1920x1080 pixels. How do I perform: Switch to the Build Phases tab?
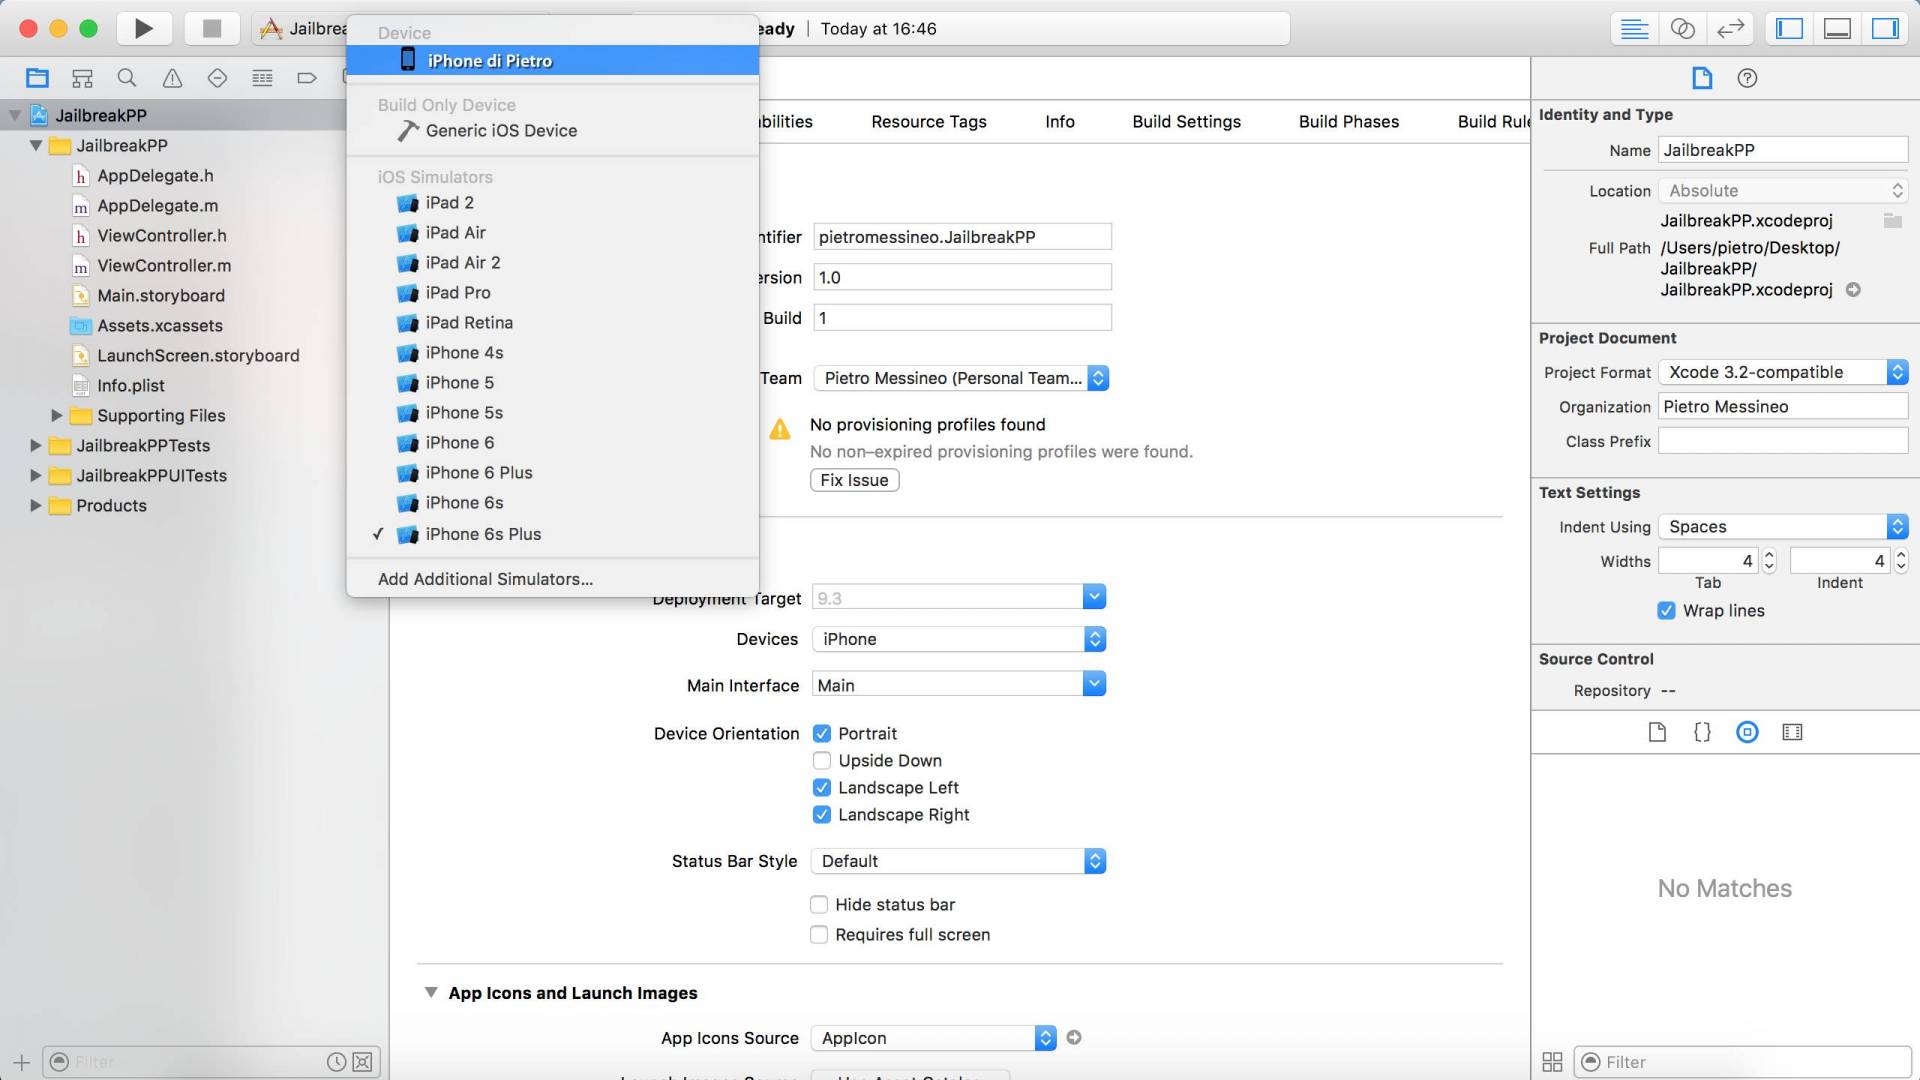coord(1349,122)
